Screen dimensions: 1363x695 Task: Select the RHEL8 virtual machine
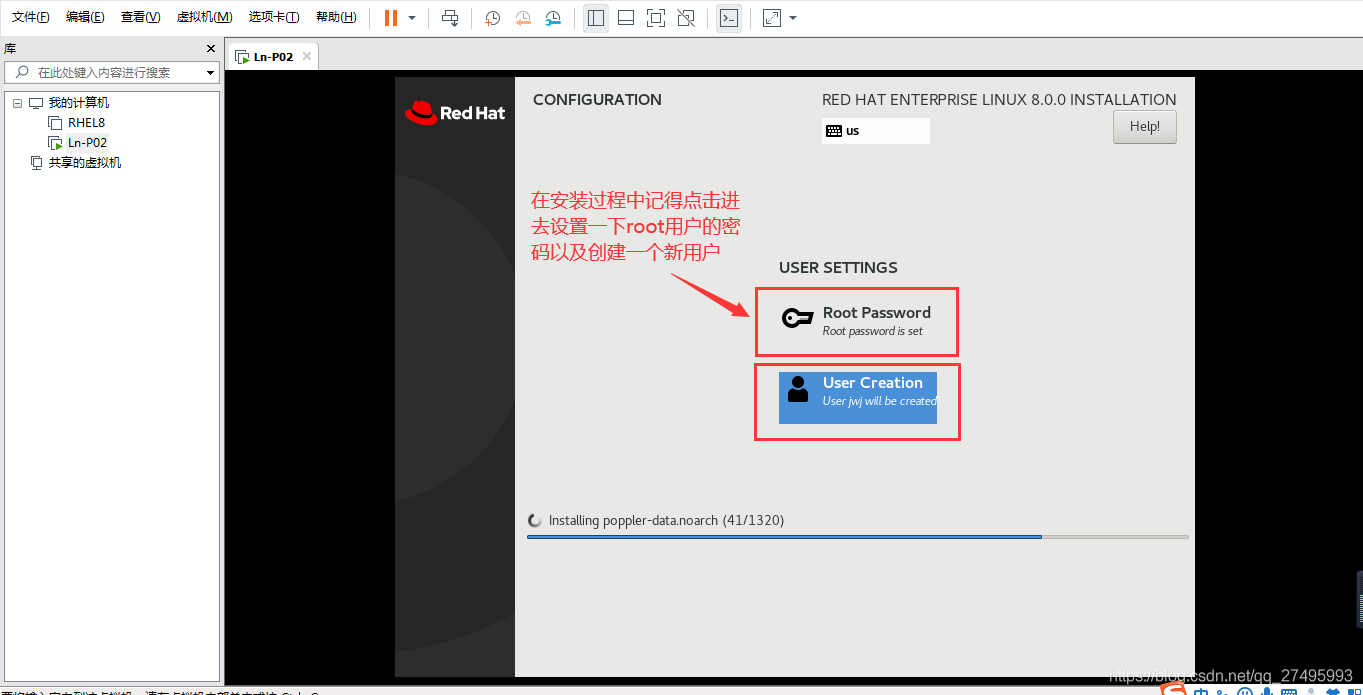pyautogui.click(x=86, y=123)
